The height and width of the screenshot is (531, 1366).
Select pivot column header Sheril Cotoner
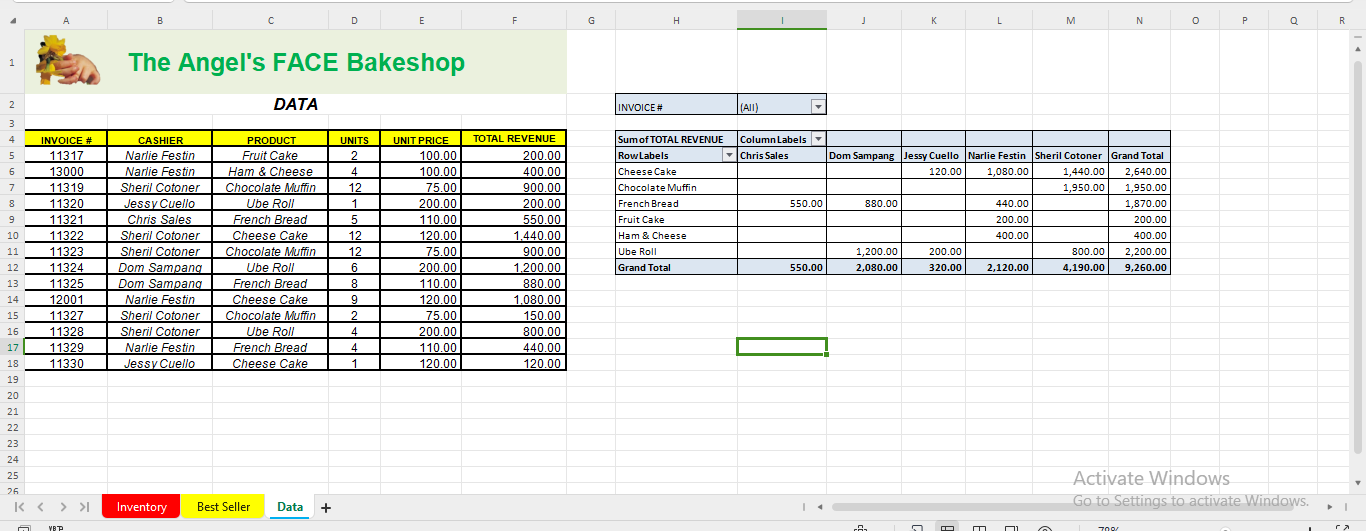[1070, 155]
